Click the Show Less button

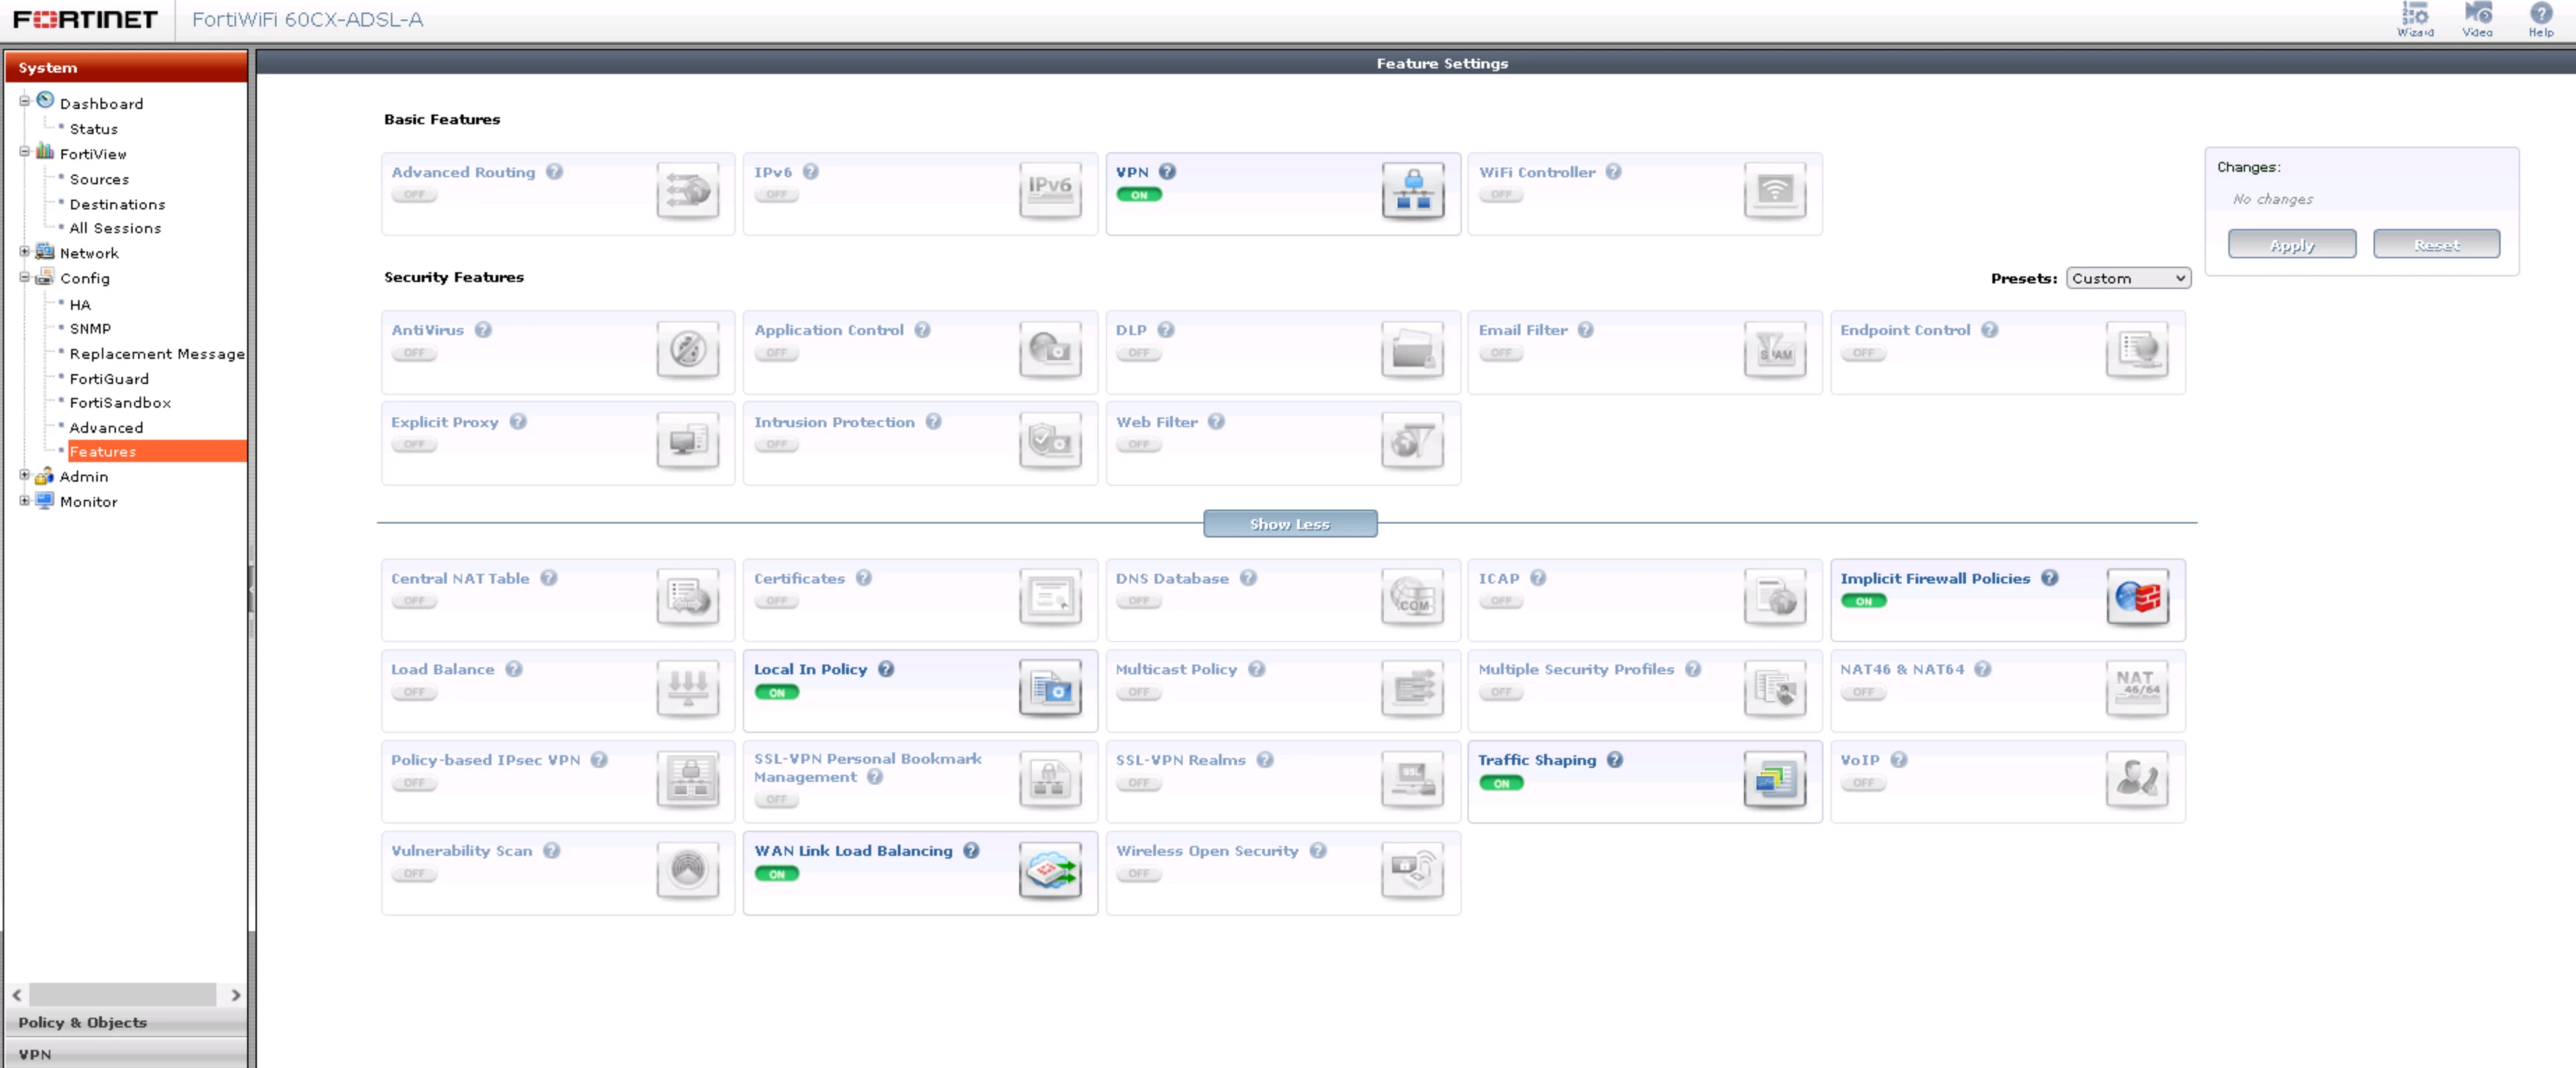tap(1290, 524)
